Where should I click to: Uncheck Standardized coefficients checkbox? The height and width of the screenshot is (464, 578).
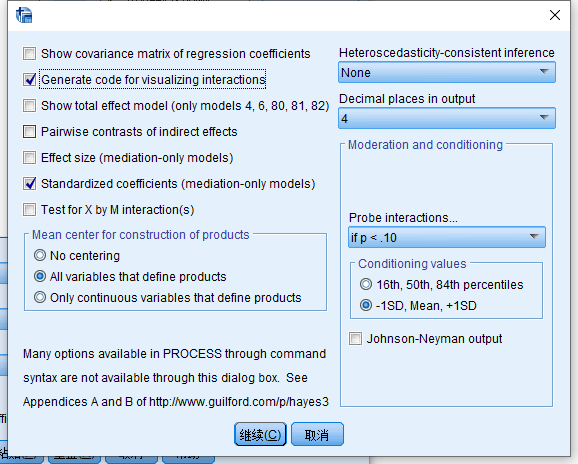[29, 184]
